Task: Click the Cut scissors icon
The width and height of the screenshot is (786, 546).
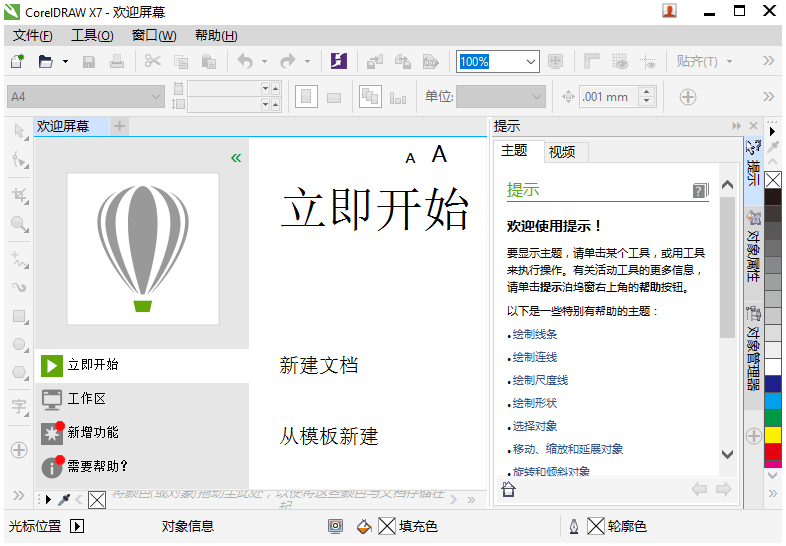Action: (152, 61)
